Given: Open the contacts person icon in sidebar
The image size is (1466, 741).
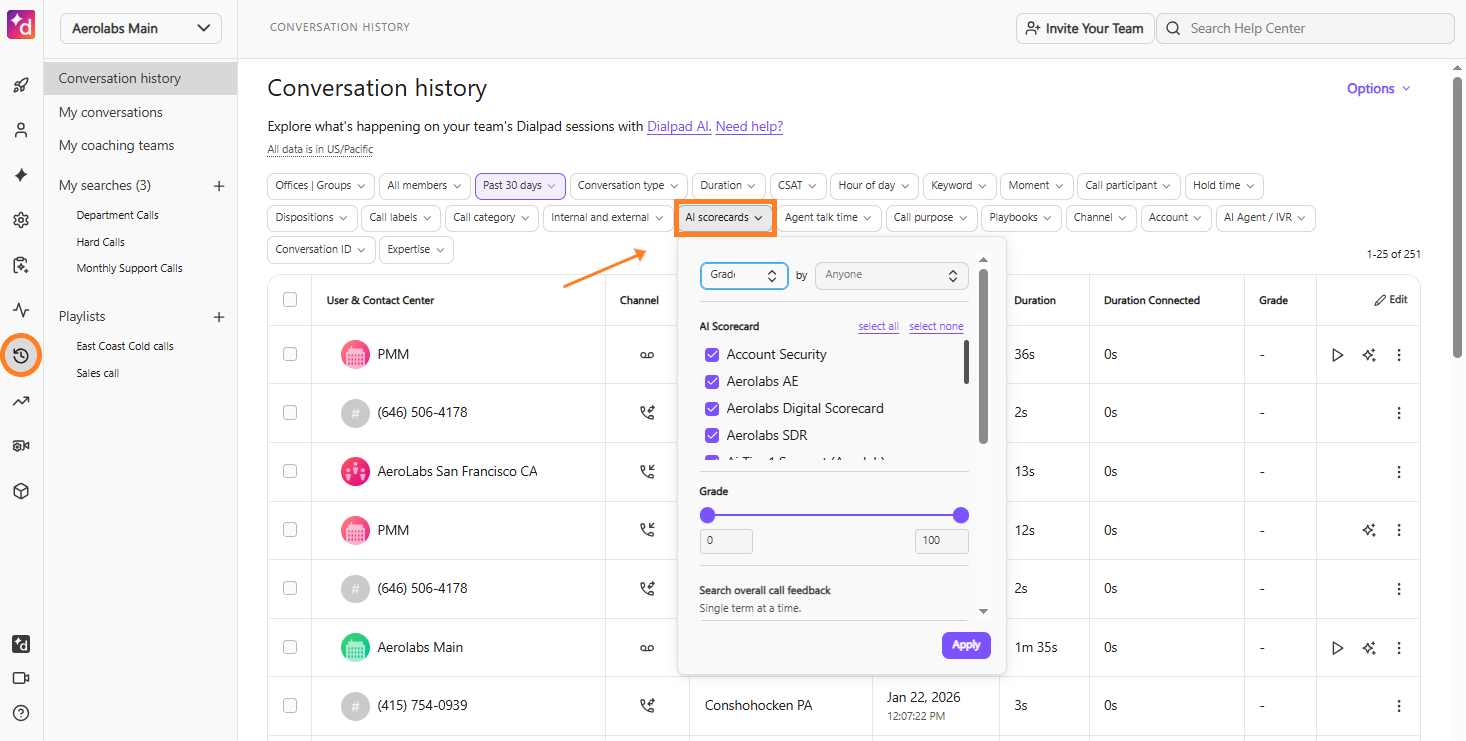Looking at the screenshot, I should coord(21,130).
